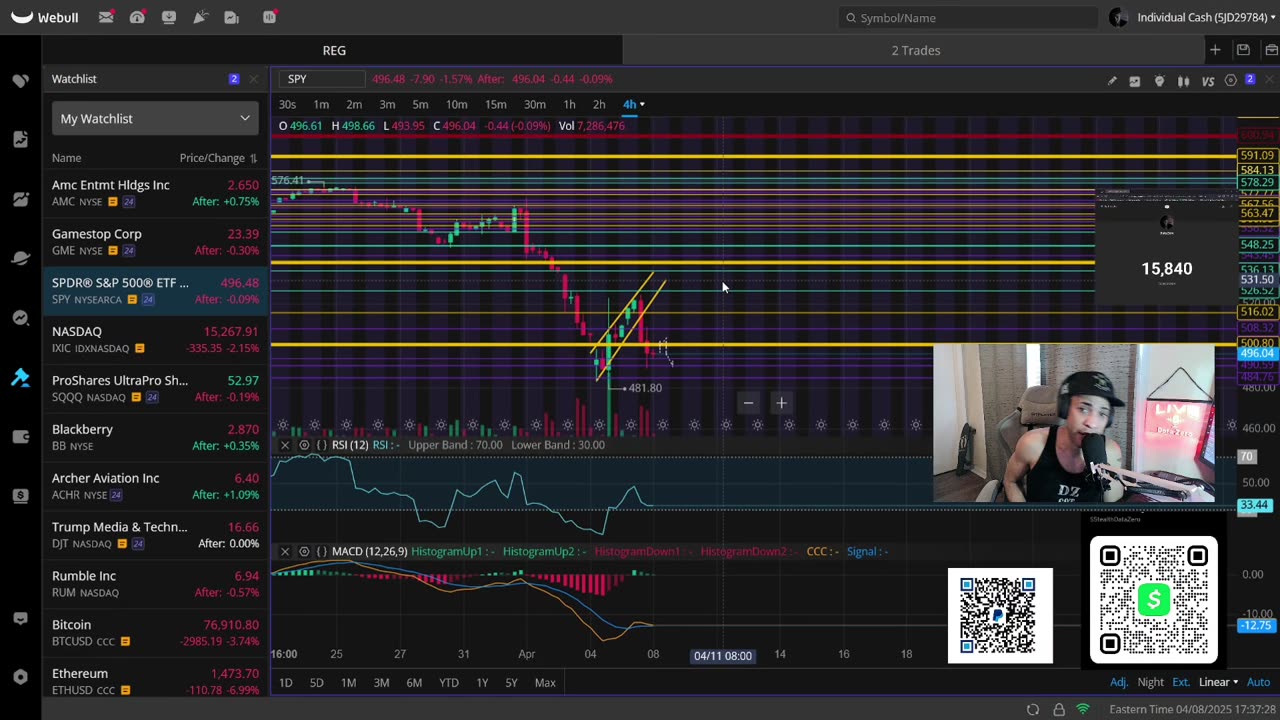Open the MACD code braces settings
The image size is (1280, 720).
click(321, 551)
